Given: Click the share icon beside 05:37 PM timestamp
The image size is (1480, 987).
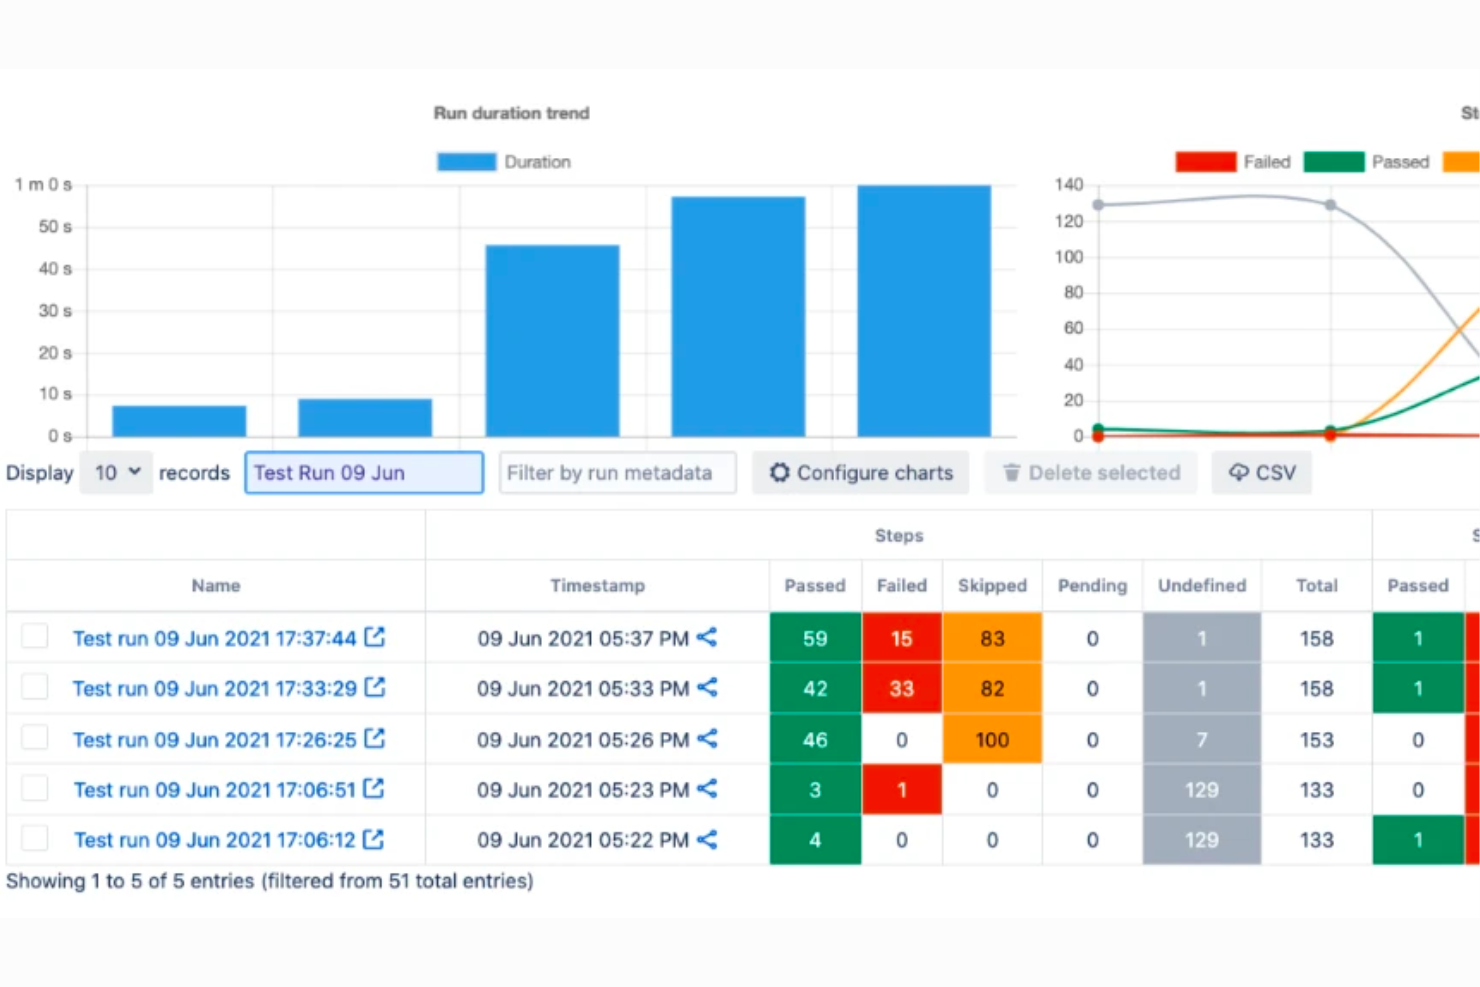Looking at the screenshot, I should [707, 638].
